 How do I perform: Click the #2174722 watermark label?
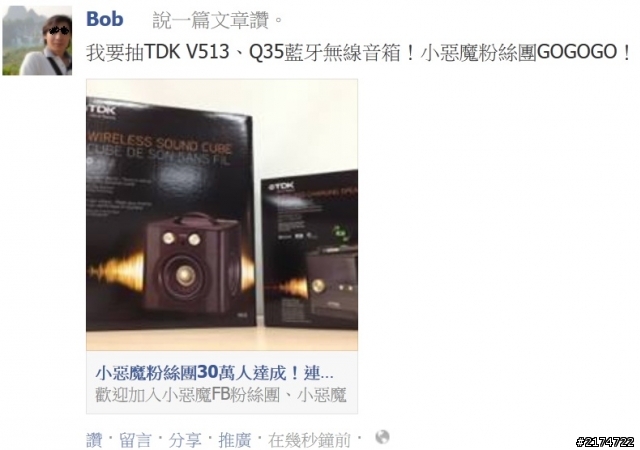click(605, 441)
